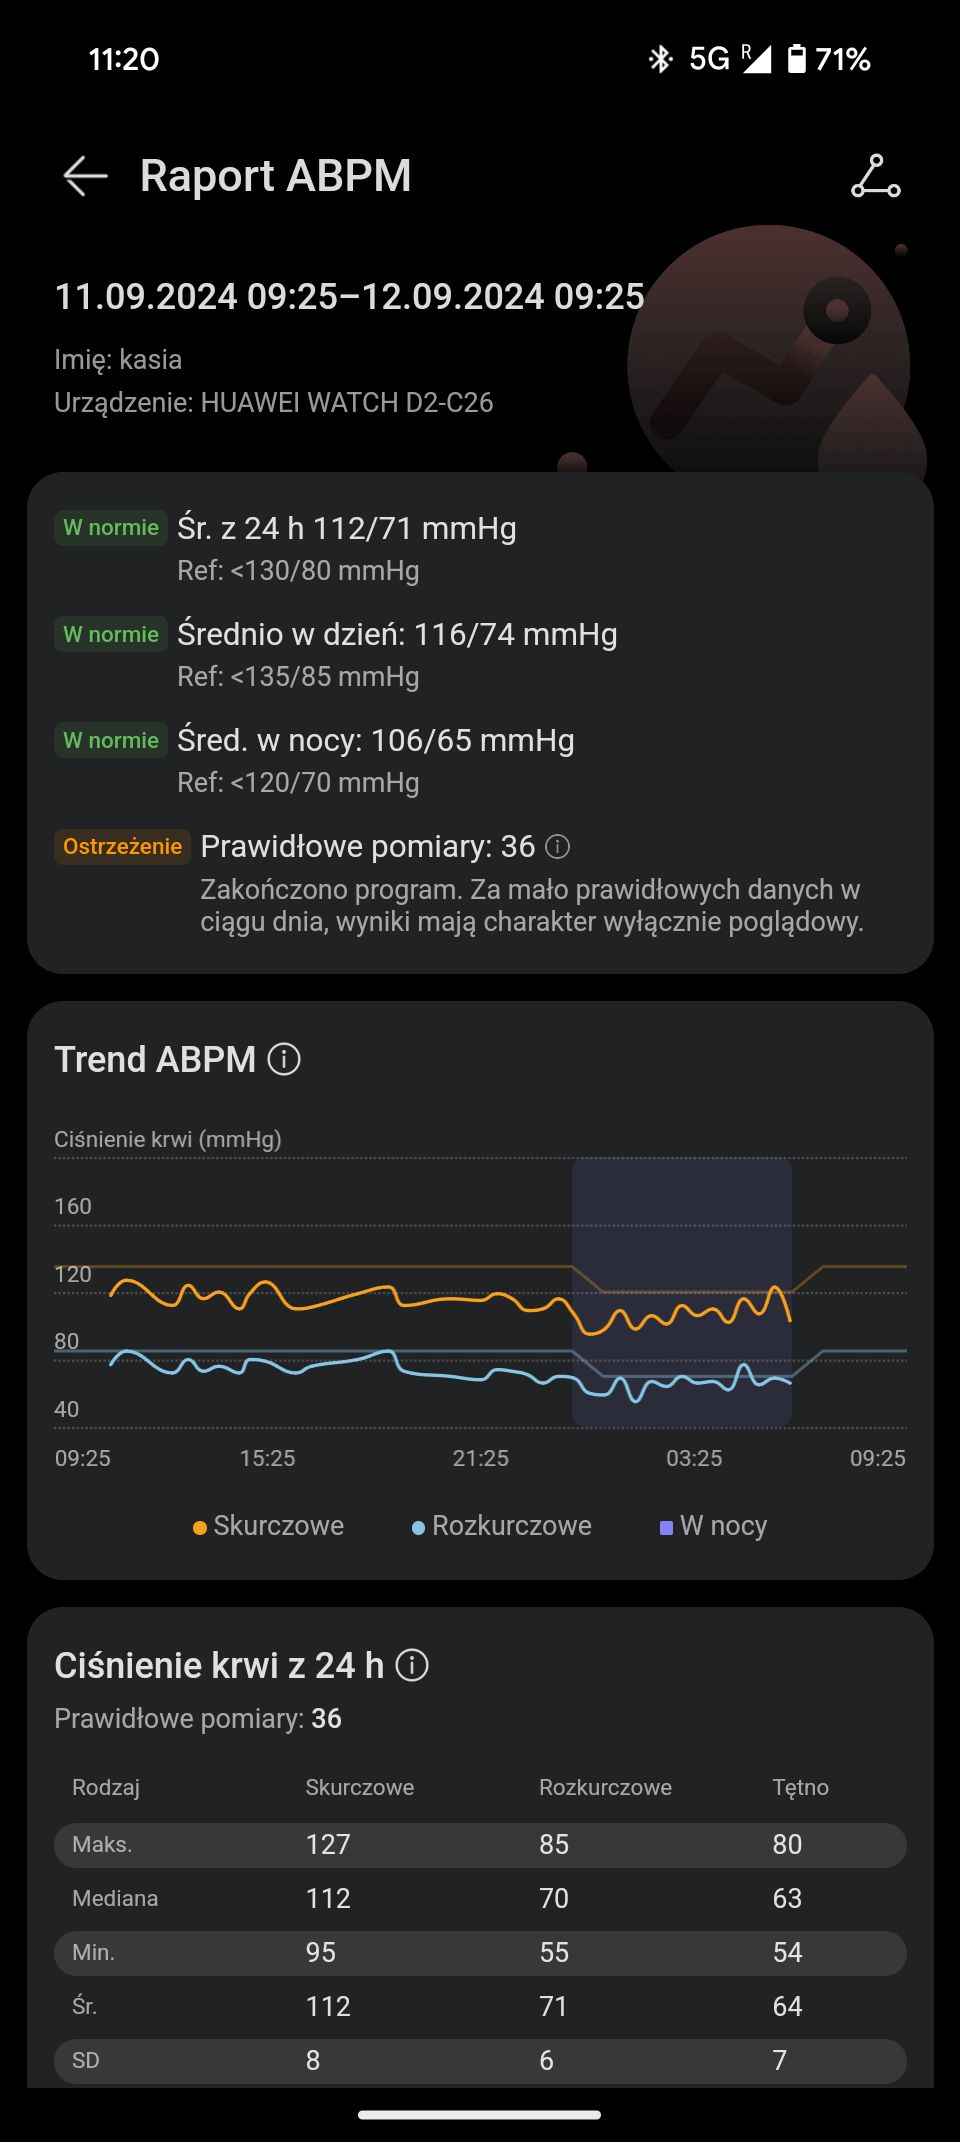Tap the Średnio w dzień result row
Screen dimensions: 960x2142
pyautogui.click(x=396, y=635)
